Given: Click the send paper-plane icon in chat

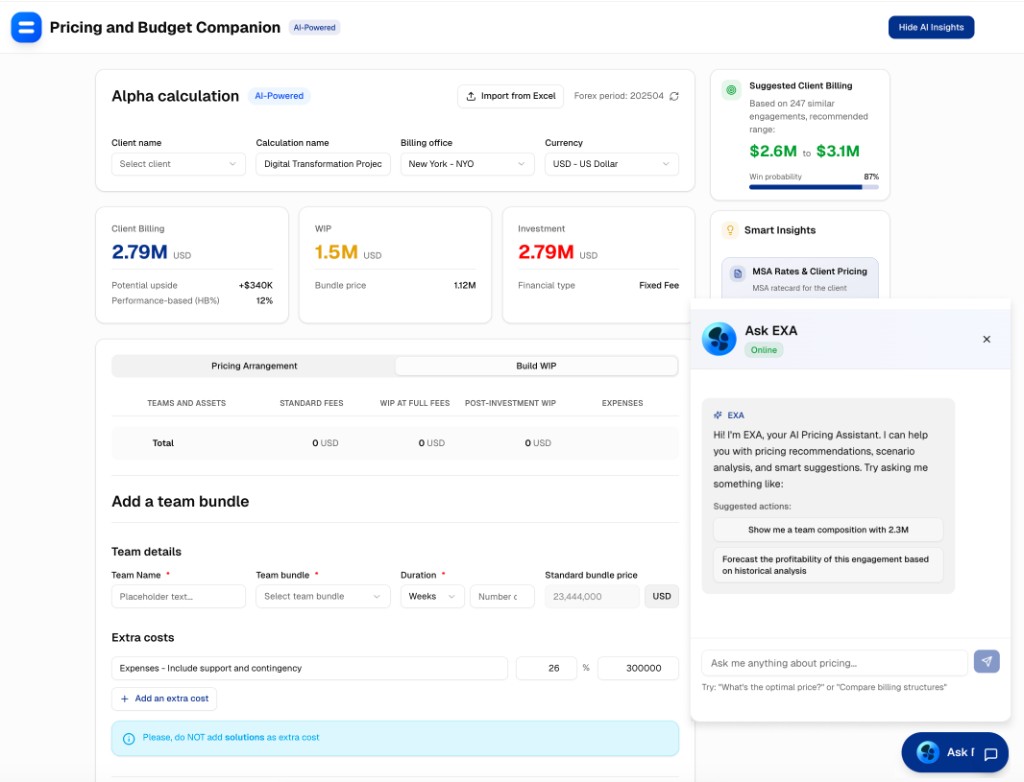Looking at the screenshot, I should (986, 661).
